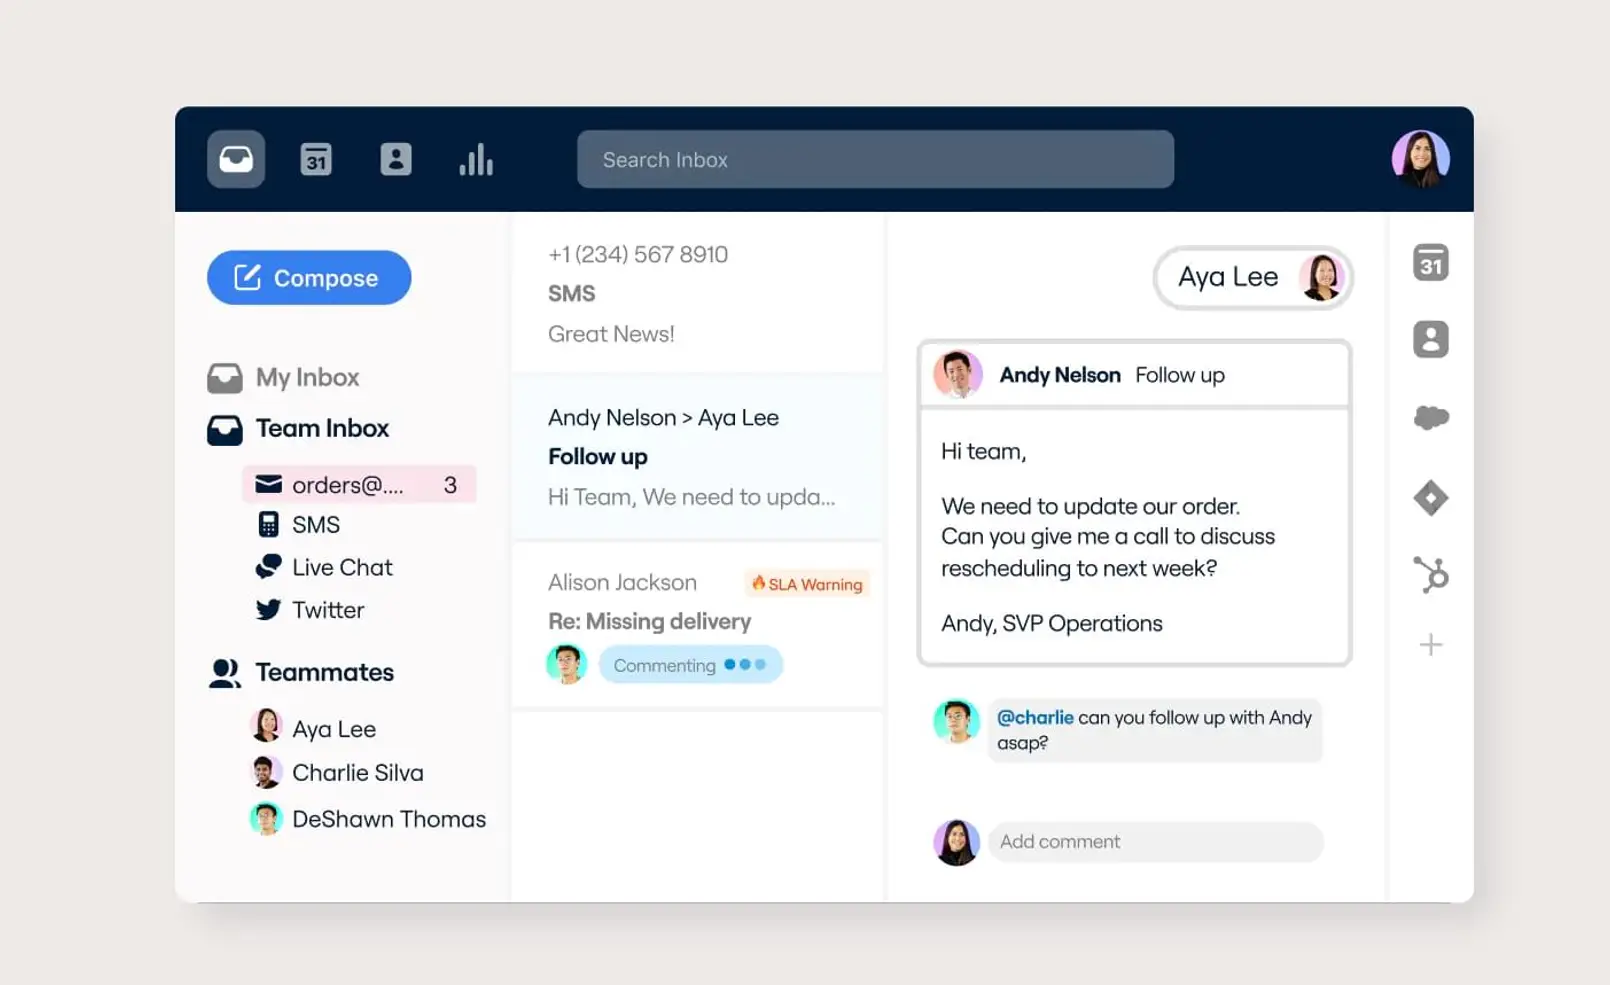1610x985 pixels.
Task: Click the @charlie mention link in the comment
Action: pos(1035,717)
